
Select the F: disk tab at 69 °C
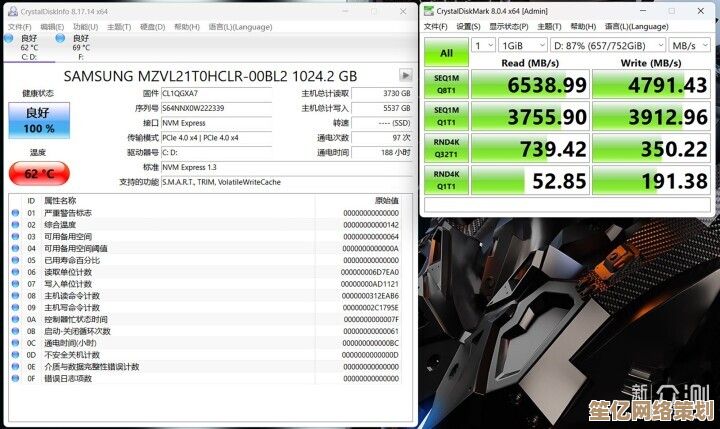tap(80, 47)
